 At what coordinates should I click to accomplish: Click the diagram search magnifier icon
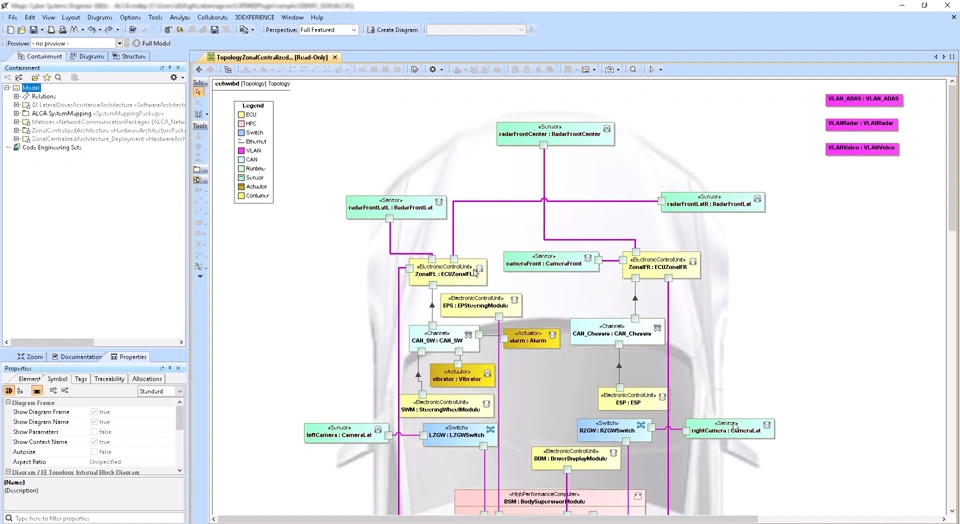click(x=633, y=70)
